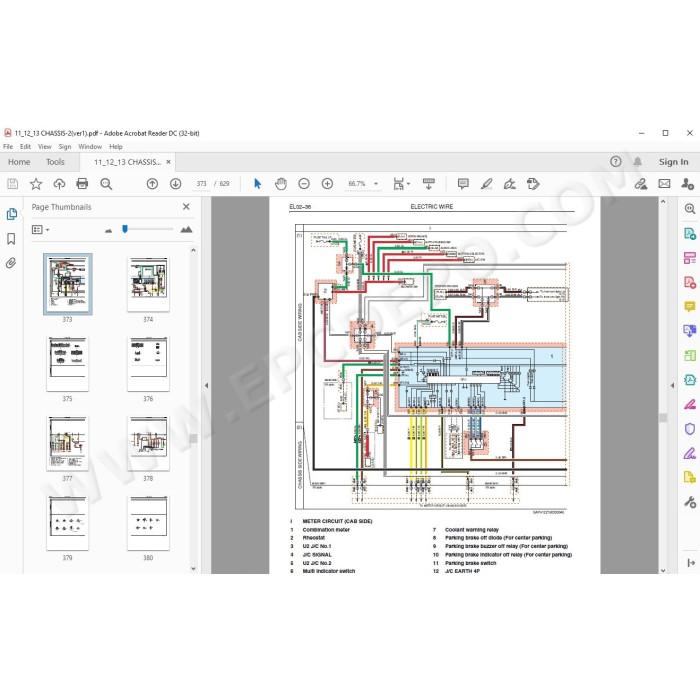Zoom in with the plus icon

[x=327, y=183]
